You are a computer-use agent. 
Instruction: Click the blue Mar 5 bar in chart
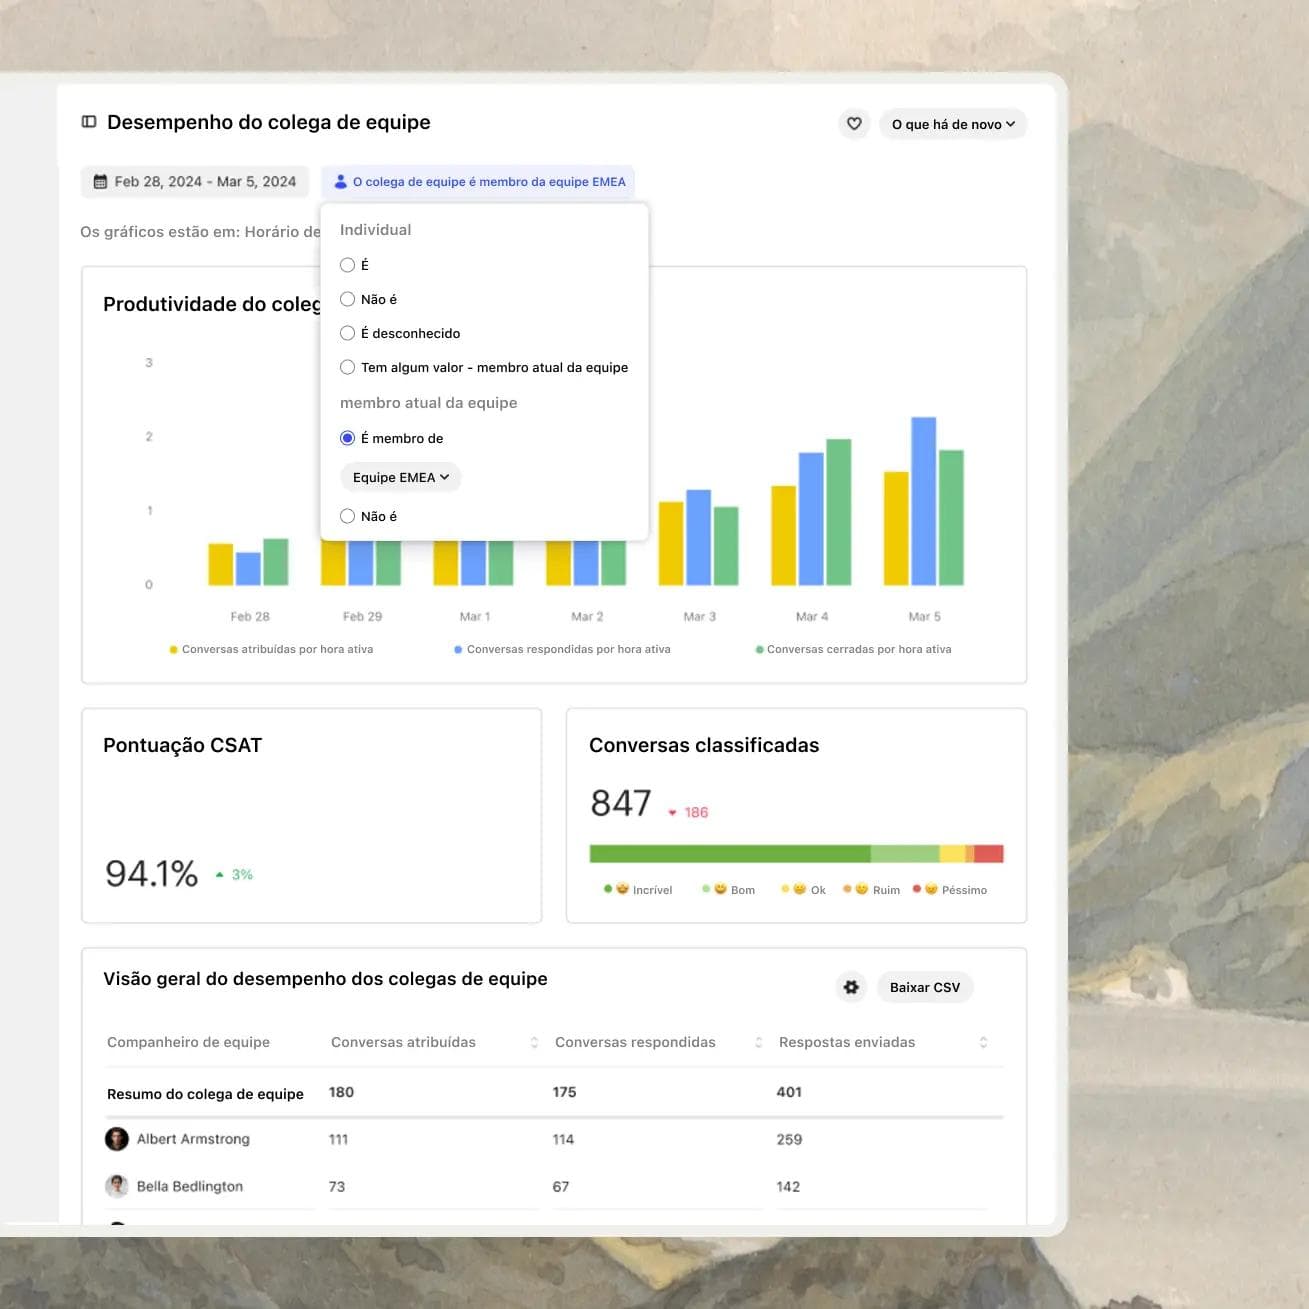click(x=924, y=501)
